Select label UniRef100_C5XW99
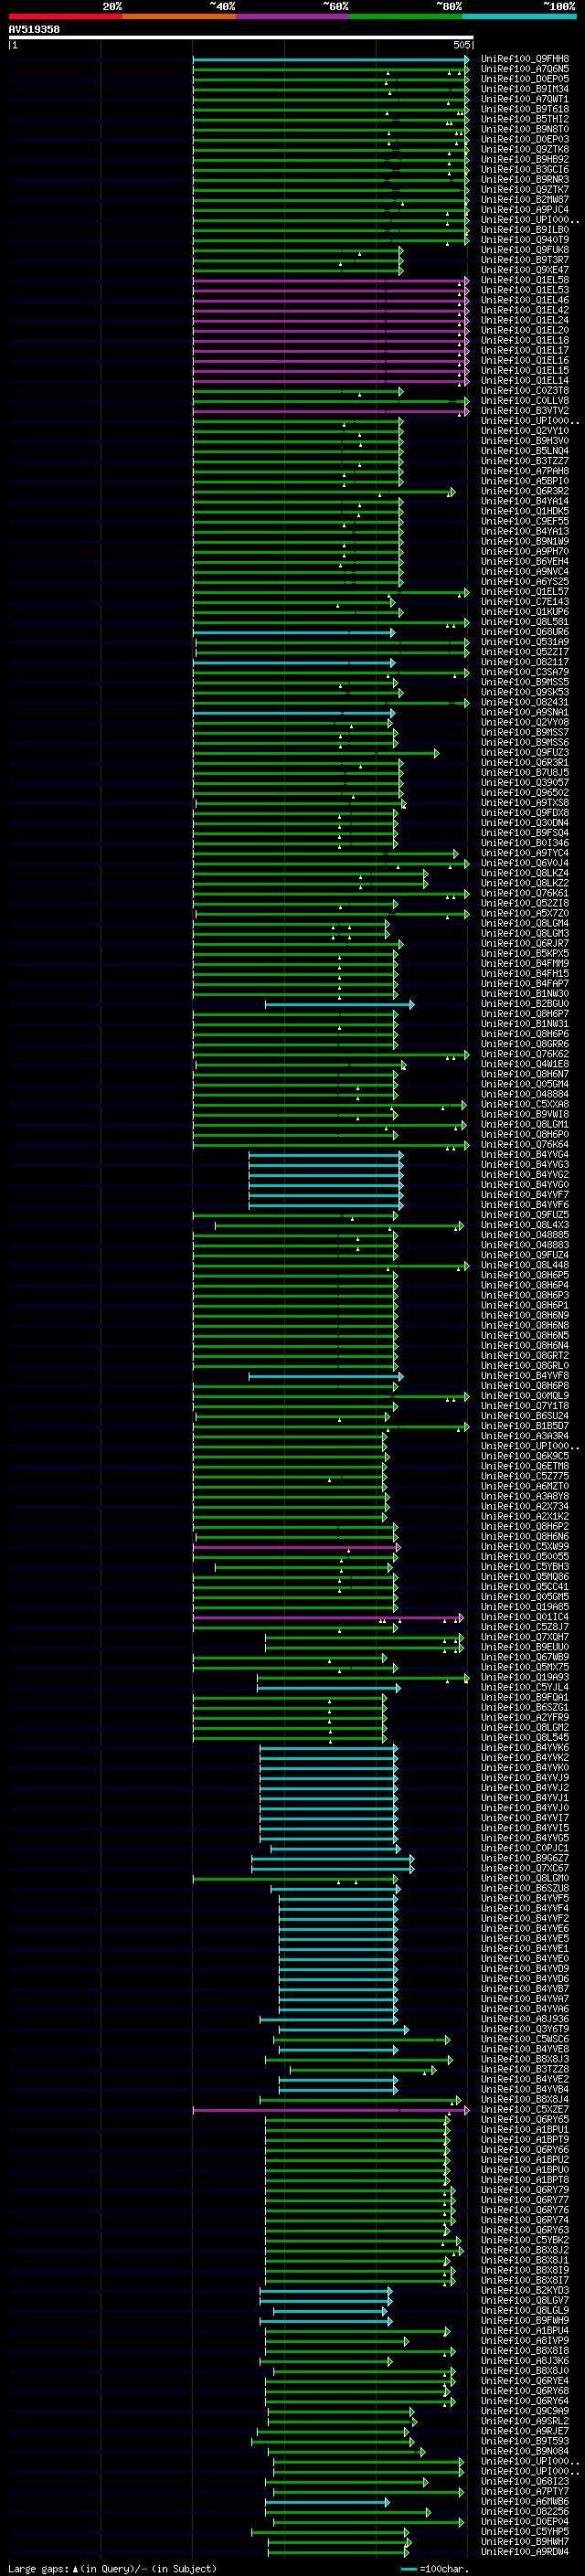Screen dimensions: 585x2576 coord(525,1547)
